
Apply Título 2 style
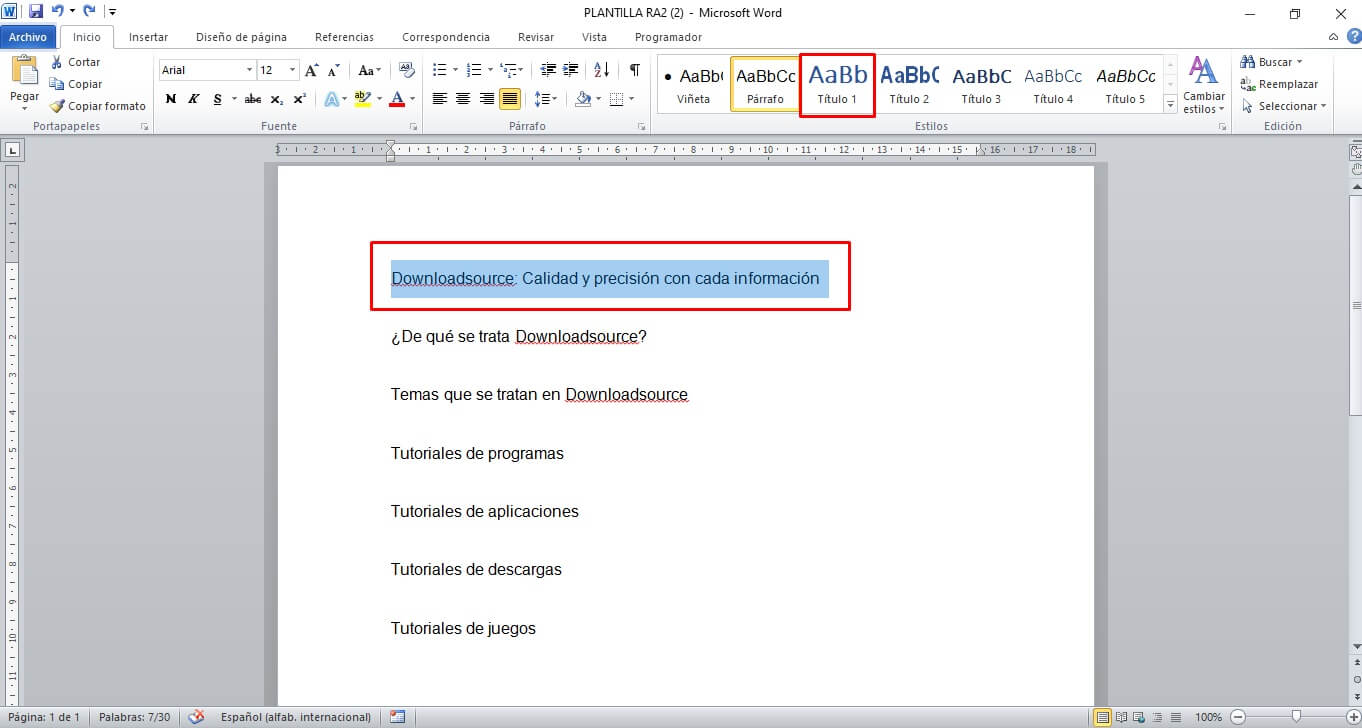909,85
